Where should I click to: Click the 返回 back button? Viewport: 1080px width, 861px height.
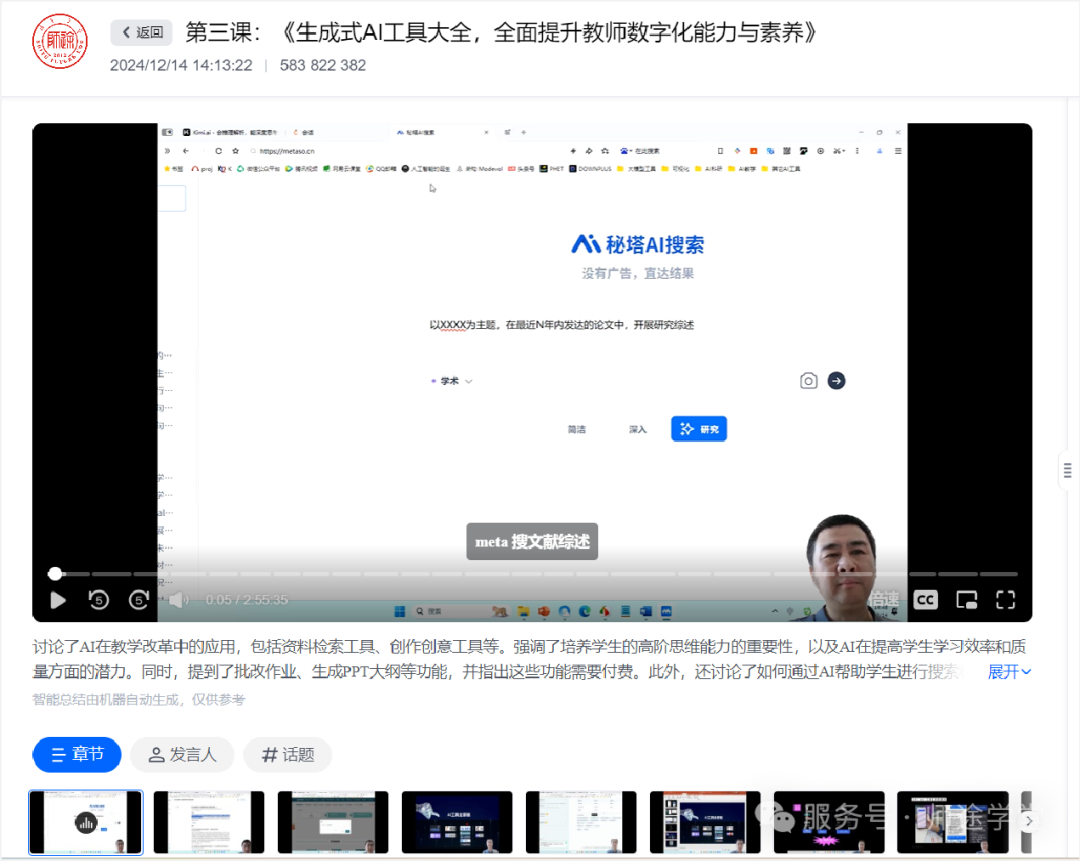[x=140, y=32]
